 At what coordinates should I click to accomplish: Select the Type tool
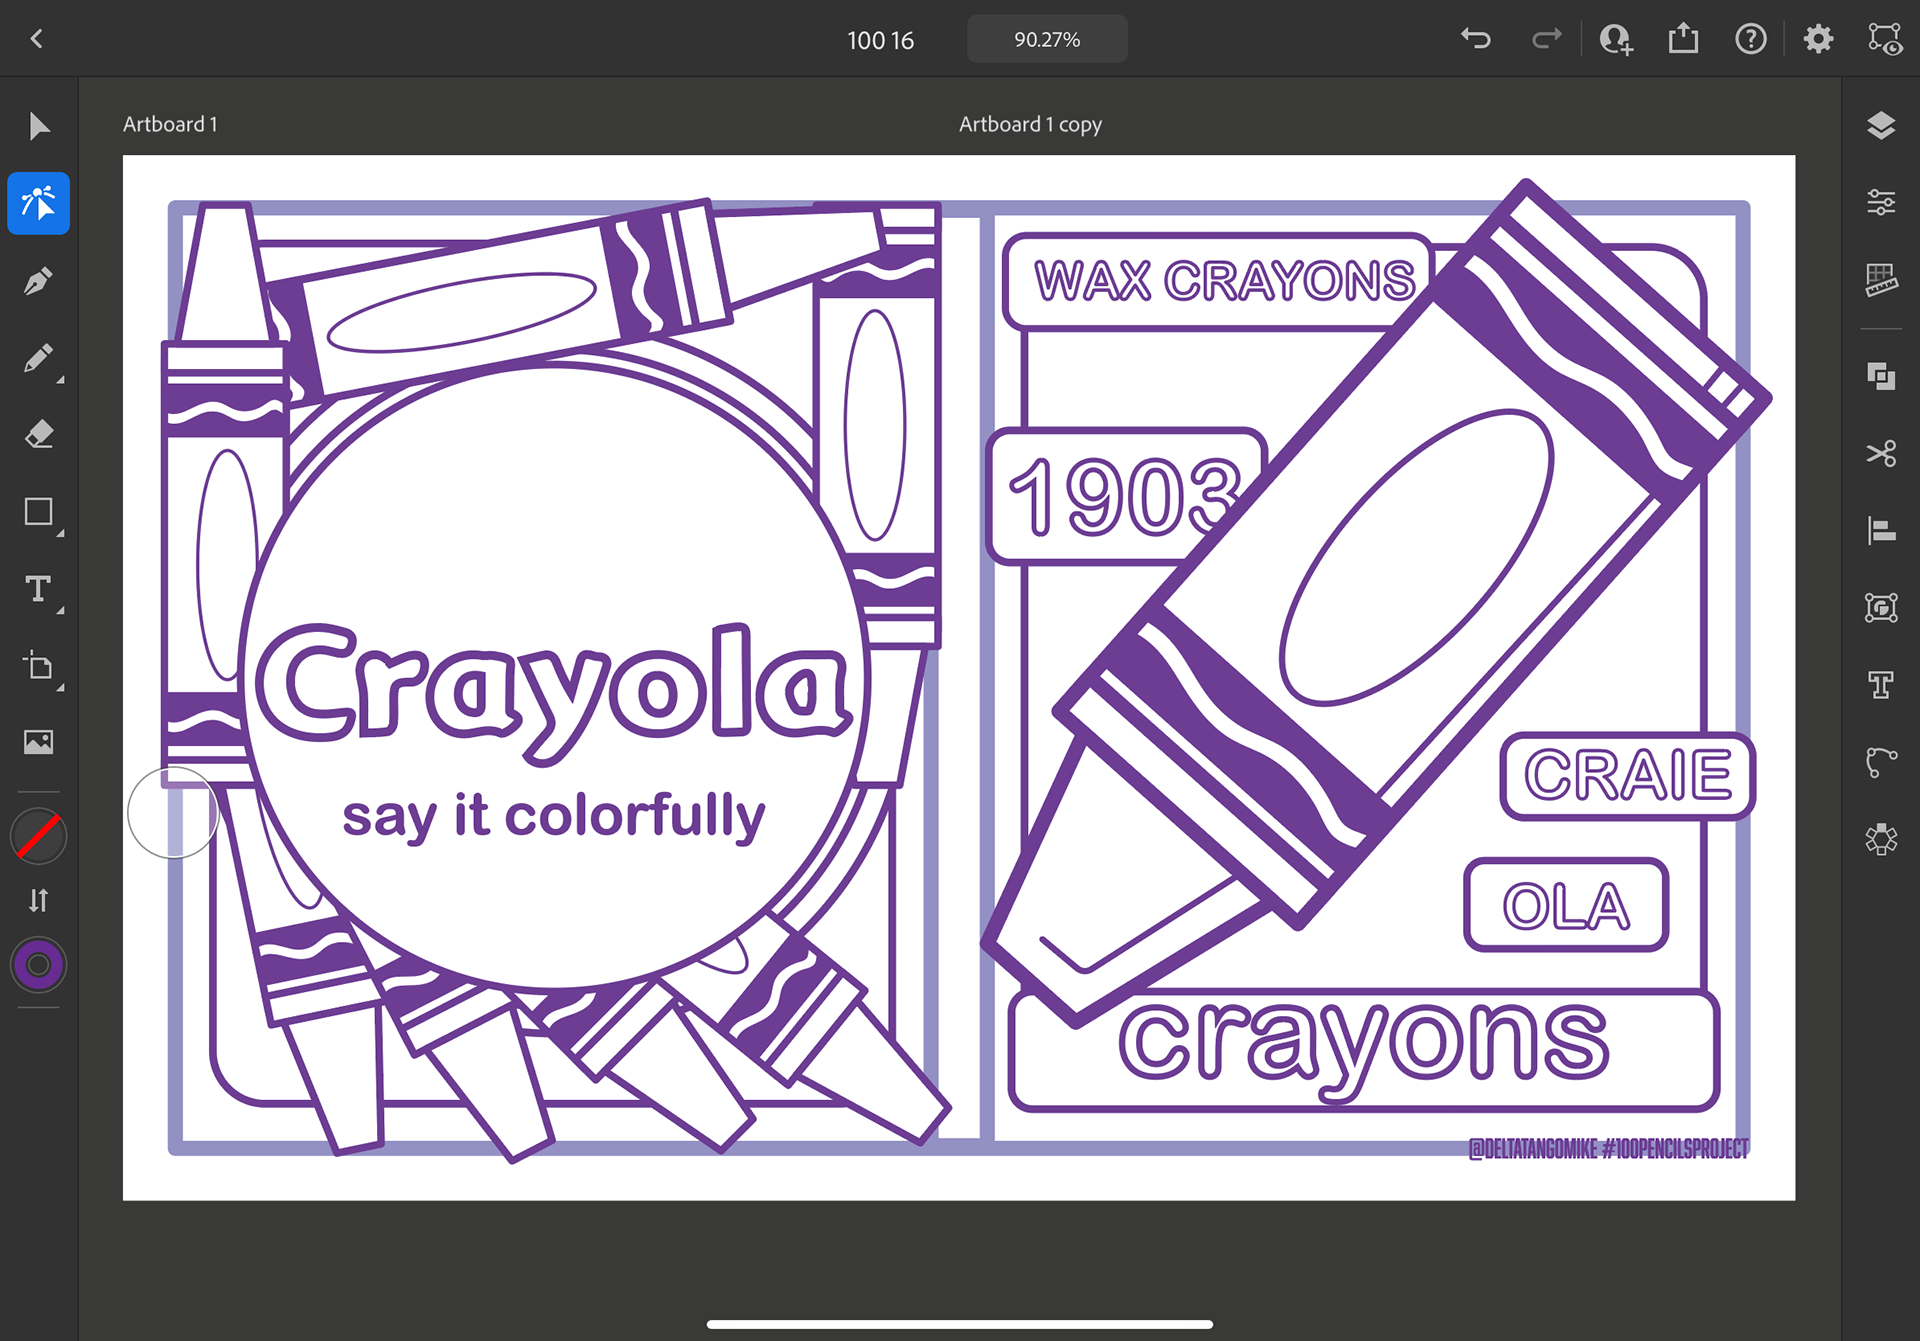click(38, 589)
